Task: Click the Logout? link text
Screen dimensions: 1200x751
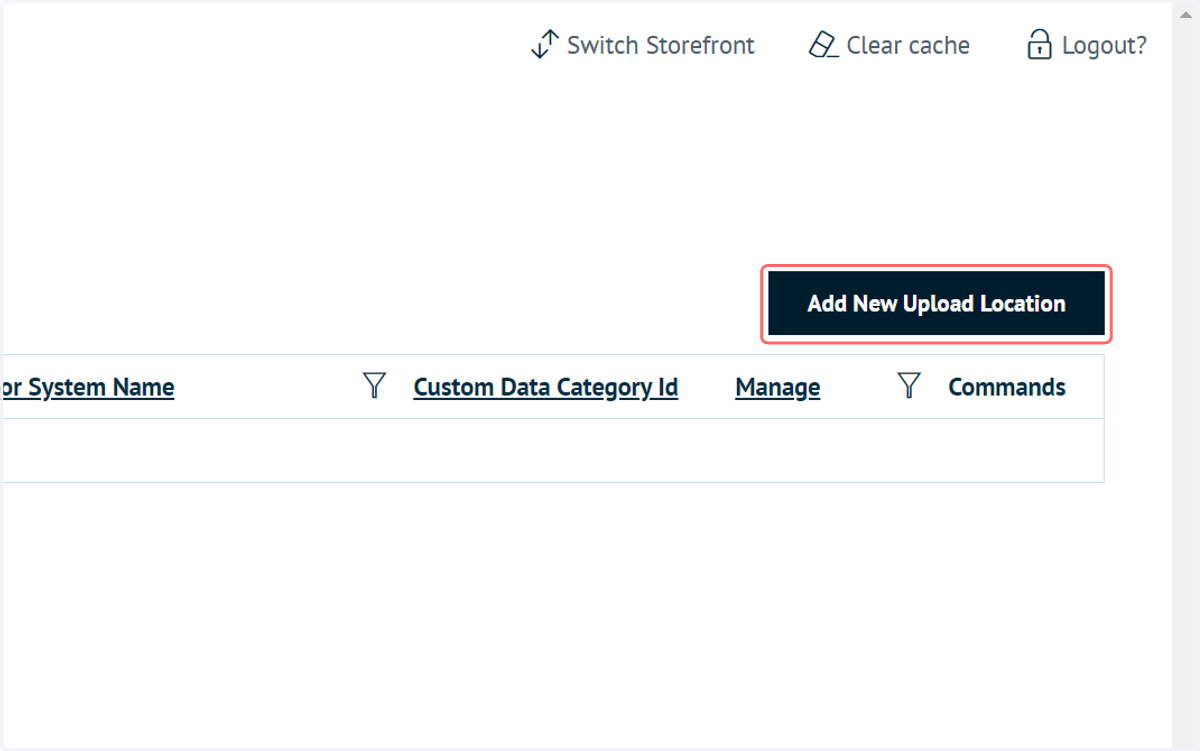Action: 1104,46
